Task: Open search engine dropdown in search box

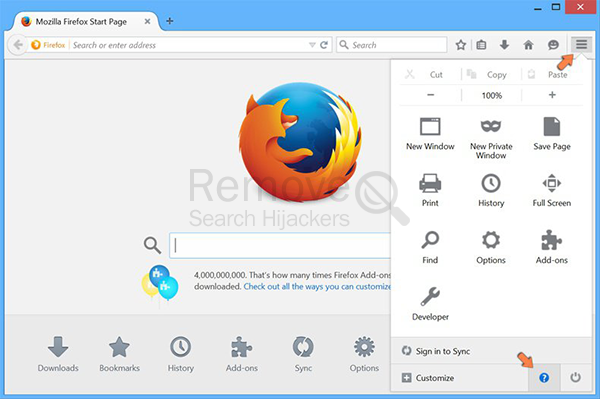Action: click(344, 45)
